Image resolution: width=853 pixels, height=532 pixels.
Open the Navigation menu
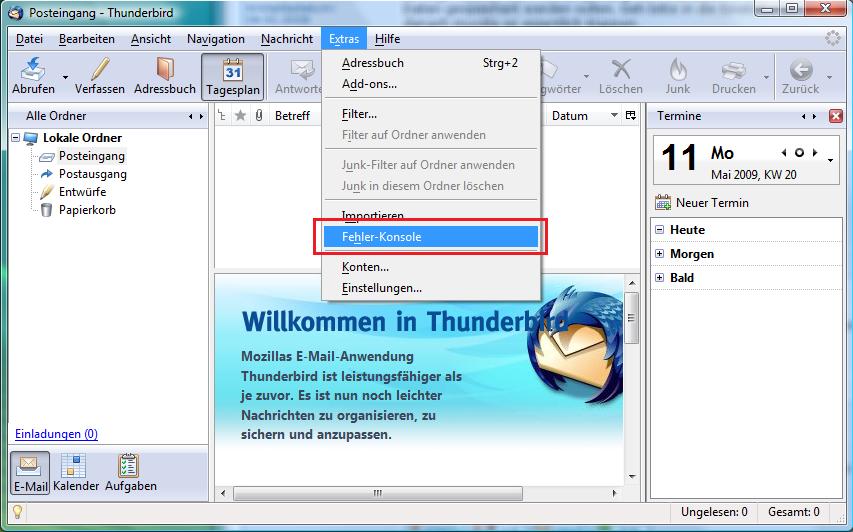pos(216,39)
